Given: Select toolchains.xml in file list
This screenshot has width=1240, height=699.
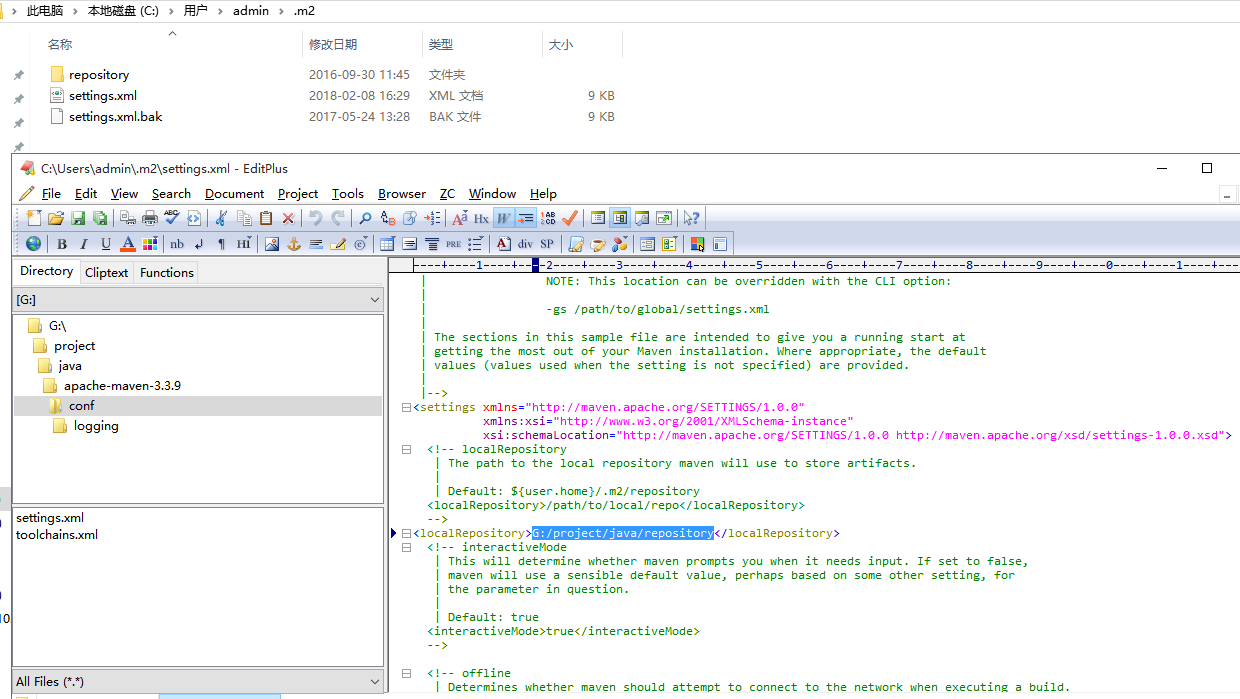Looking at the screenshot, I should pos(57,534).
